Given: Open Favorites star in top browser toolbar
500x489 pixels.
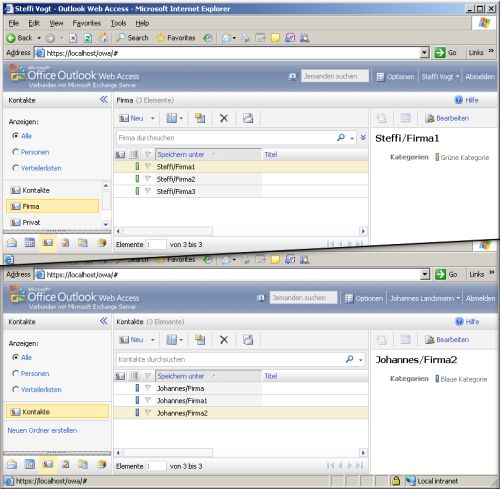Looking at the screenshot, I should 176,38.
